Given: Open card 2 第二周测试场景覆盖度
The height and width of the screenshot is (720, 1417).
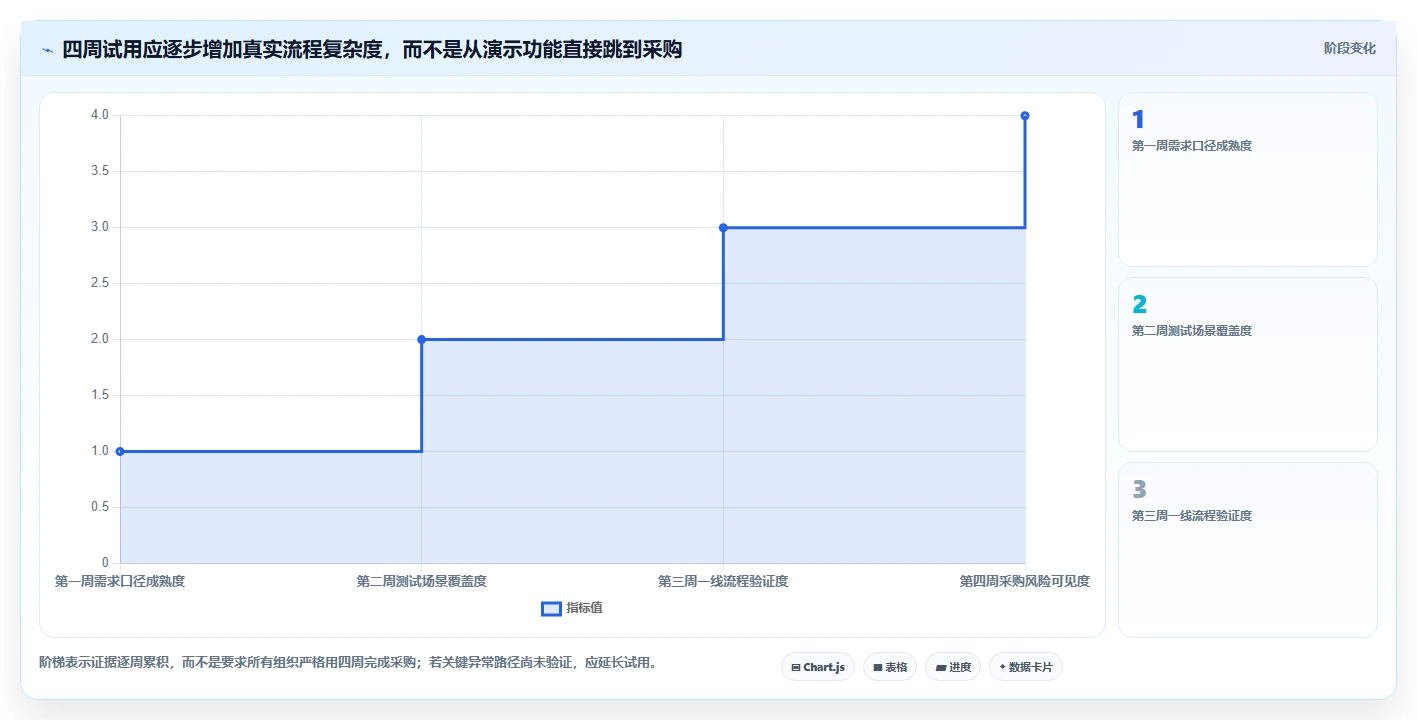Looking at the screenshot, I should (x=1247, y=365).
